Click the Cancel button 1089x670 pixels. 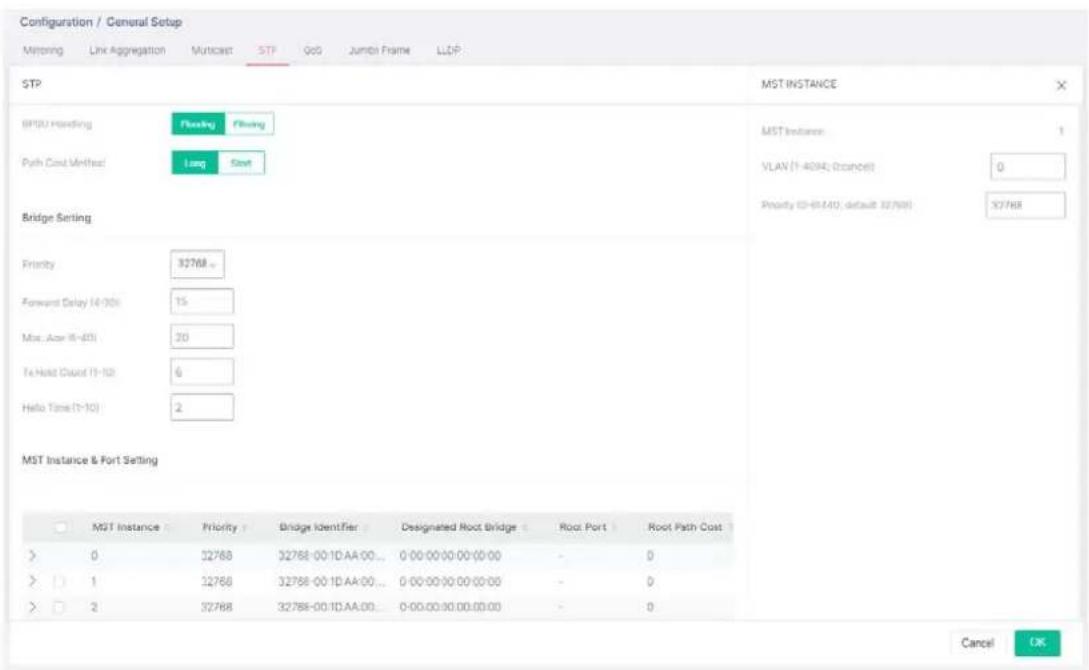(977, 643)
